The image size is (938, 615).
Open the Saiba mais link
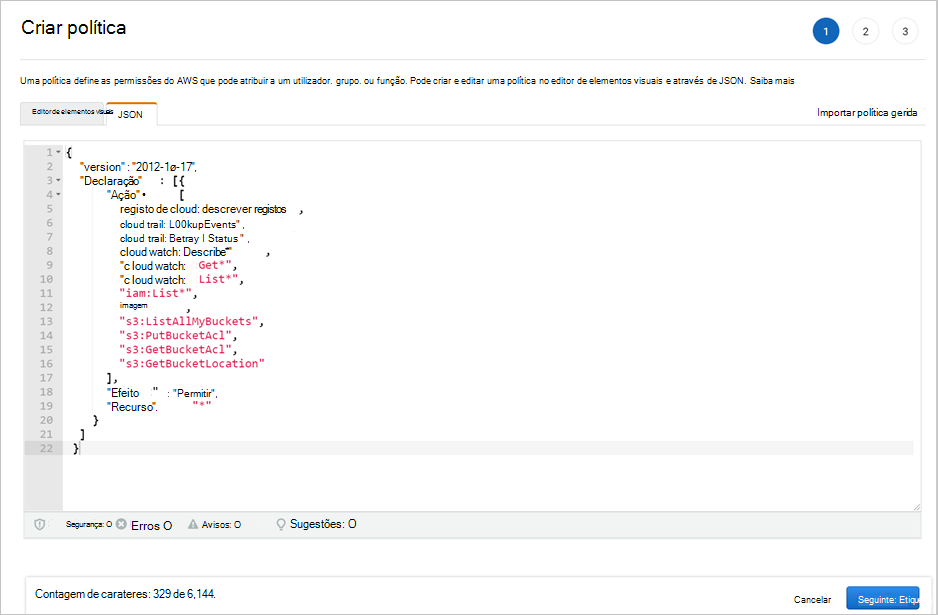click(776, 80)
